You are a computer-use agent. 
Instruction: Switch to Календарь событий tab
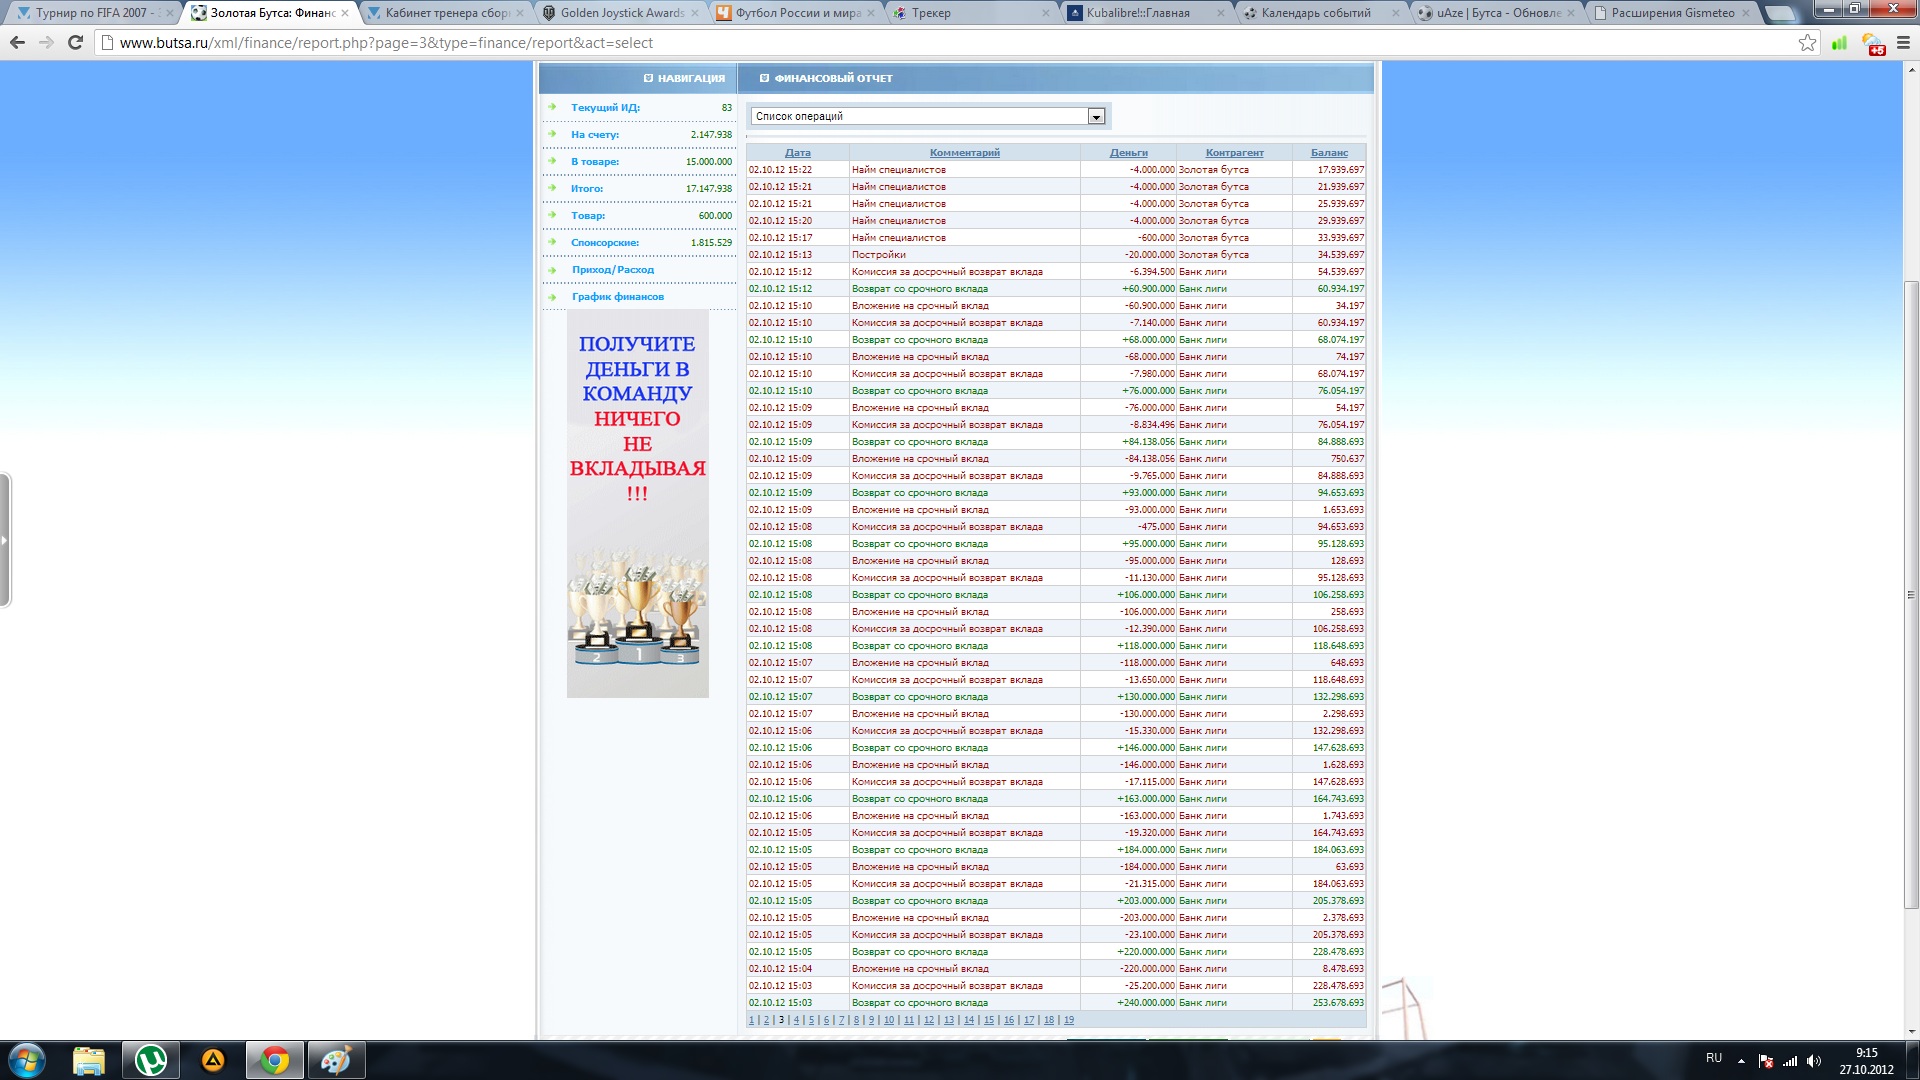tap(1315, 13)
